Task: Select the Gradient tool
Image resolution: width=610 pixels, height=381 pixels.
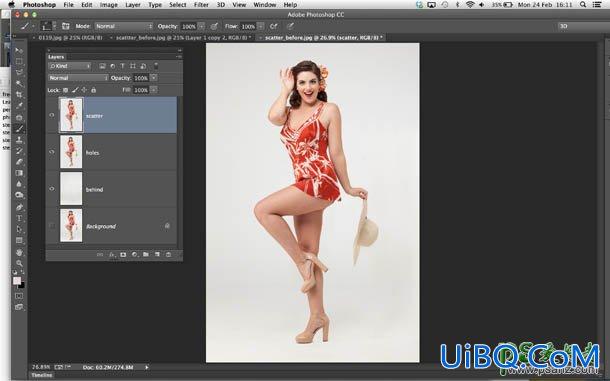Action: pyautogui.click(x=19, y=173)
